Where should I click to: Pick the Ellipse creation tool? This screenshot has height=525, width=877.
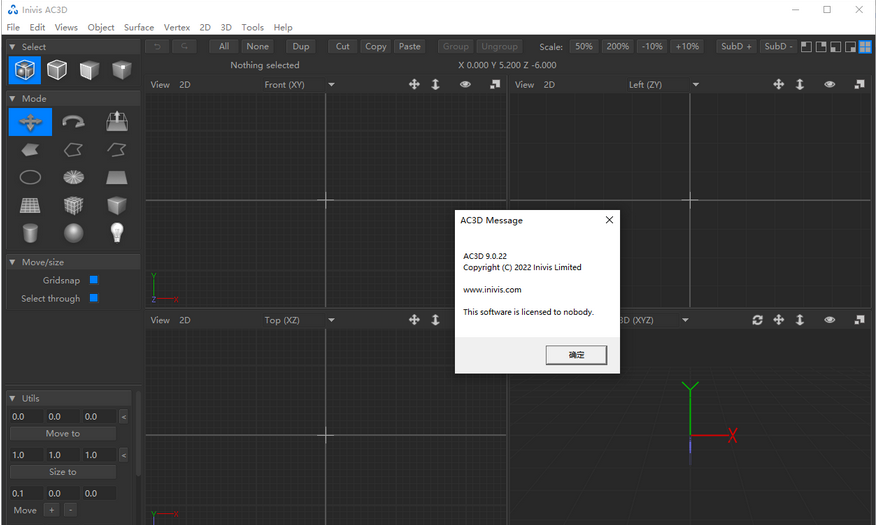pyautogui.click(x=30, y=178)
